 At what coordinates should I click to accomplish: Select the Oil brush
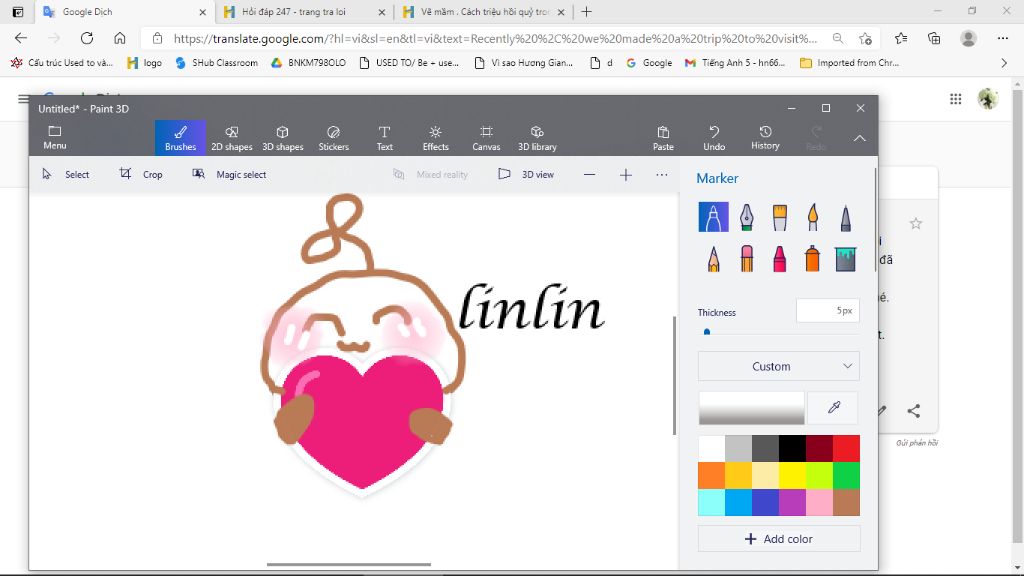(x=780, y=217)
